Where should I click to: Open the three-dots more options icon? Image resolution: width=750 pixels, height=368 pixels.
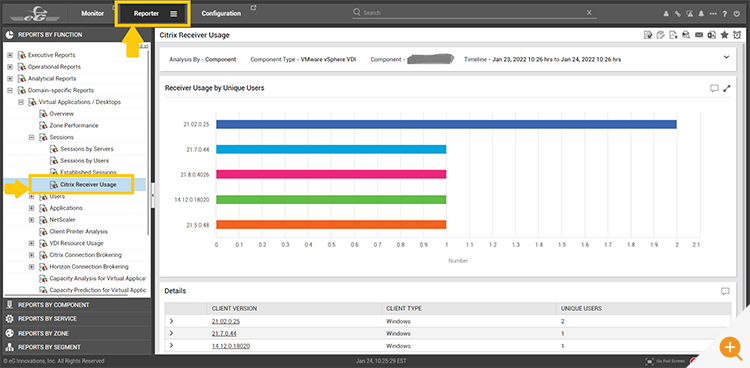(713, 14)
